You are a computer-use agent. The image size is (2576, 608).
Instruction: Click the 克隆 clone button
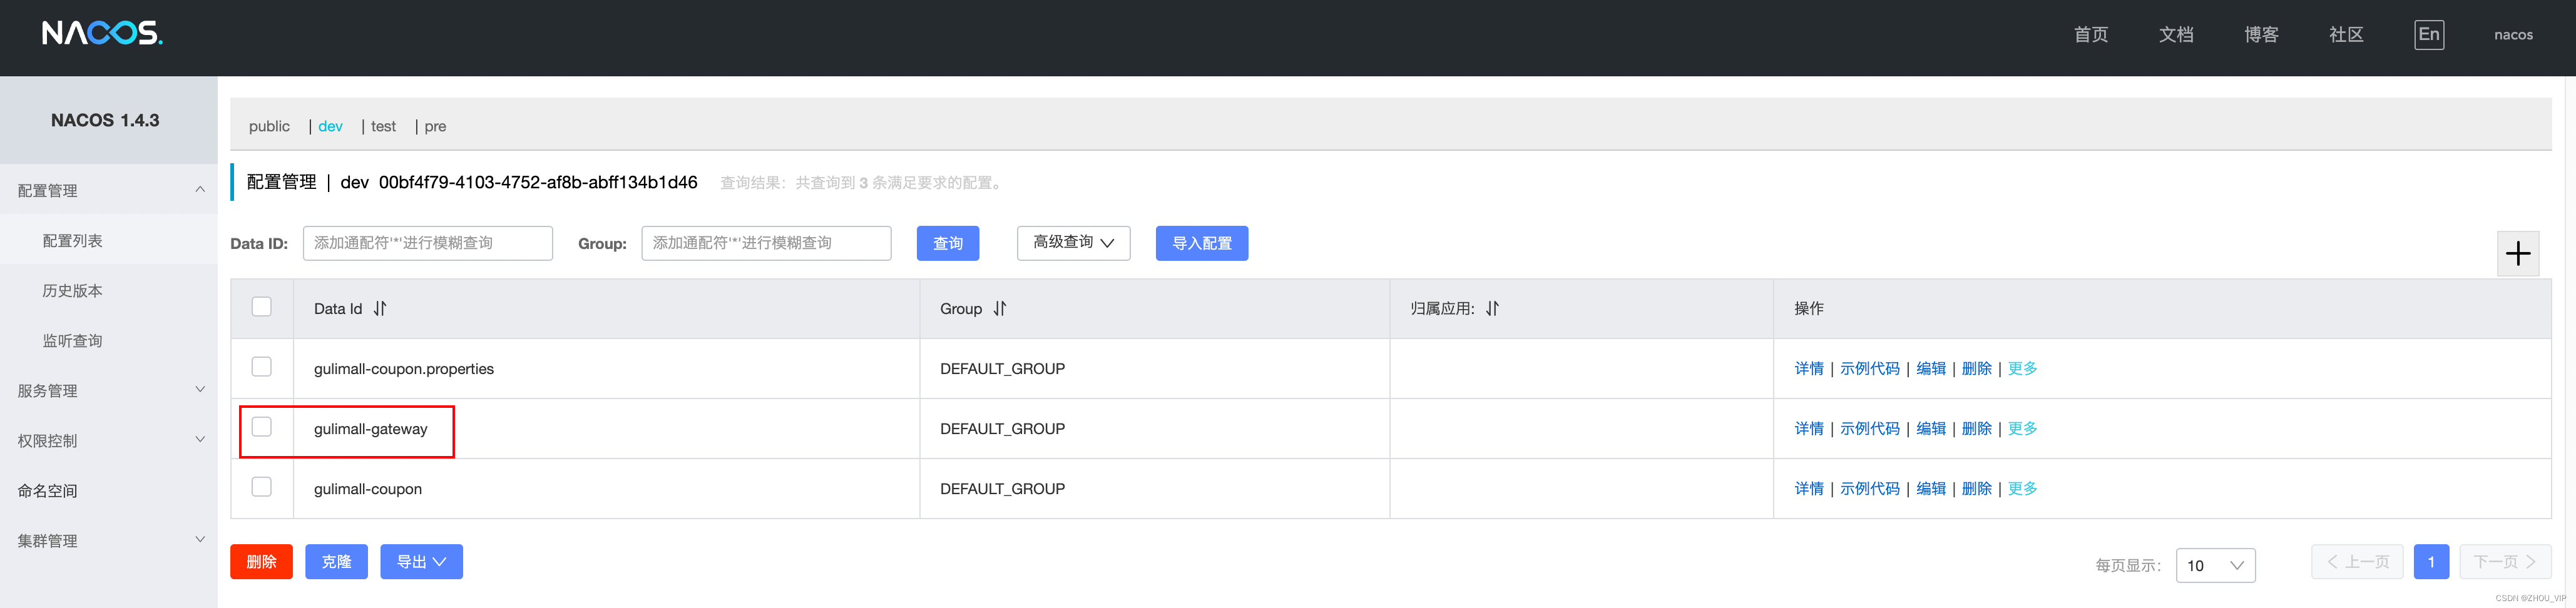[336, 562]
